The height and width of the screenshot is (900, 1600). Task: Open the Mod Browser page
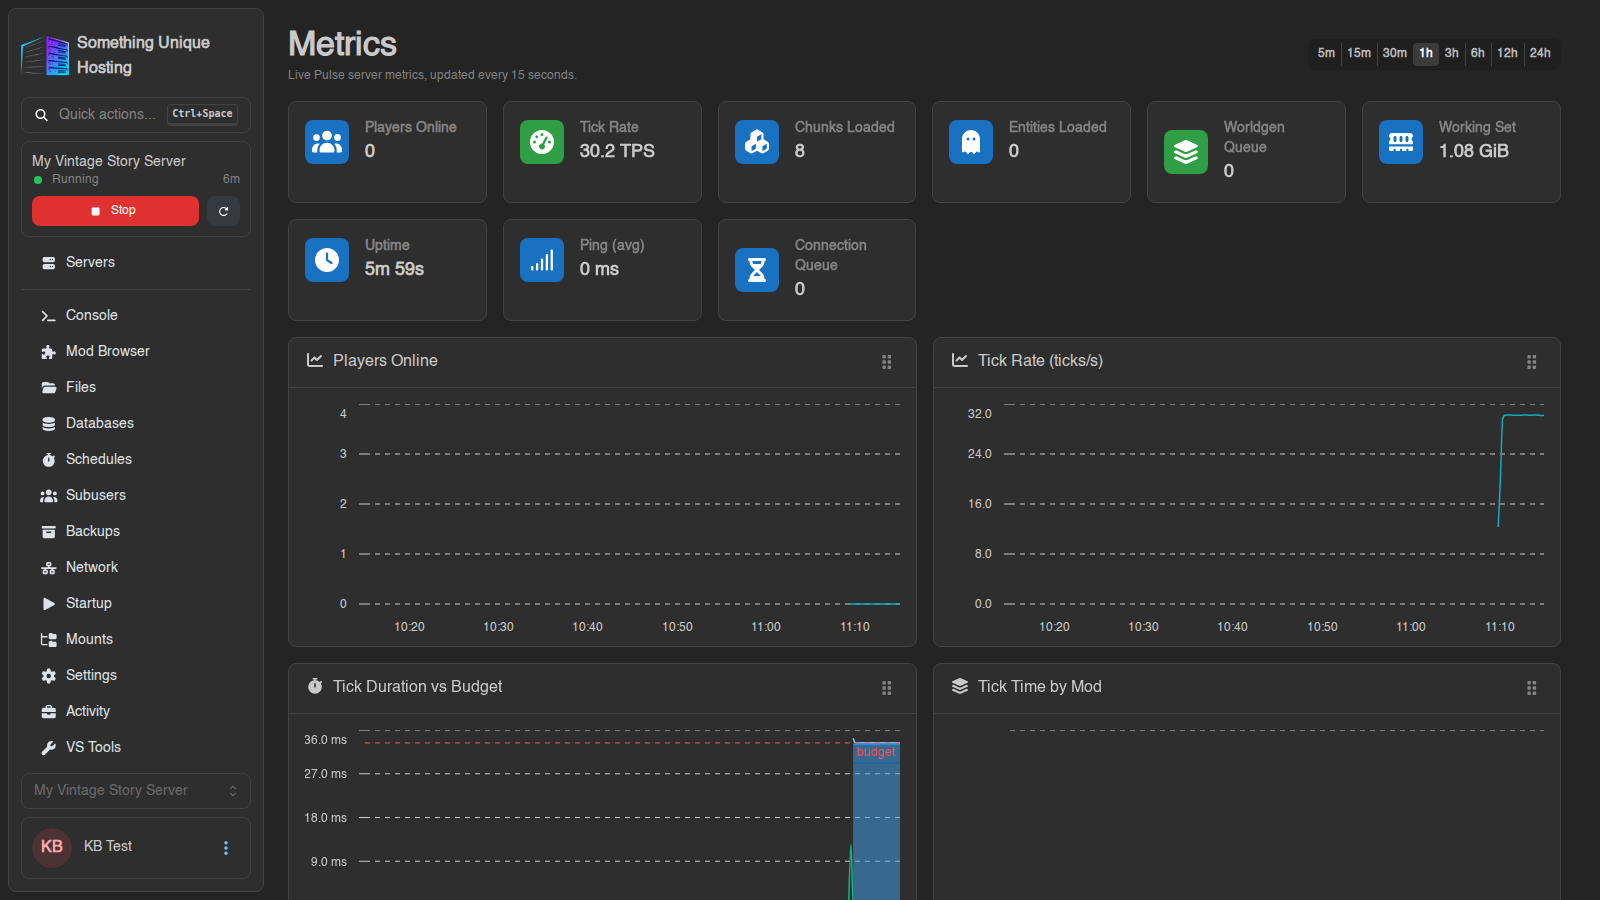click(x=136, y=351)
